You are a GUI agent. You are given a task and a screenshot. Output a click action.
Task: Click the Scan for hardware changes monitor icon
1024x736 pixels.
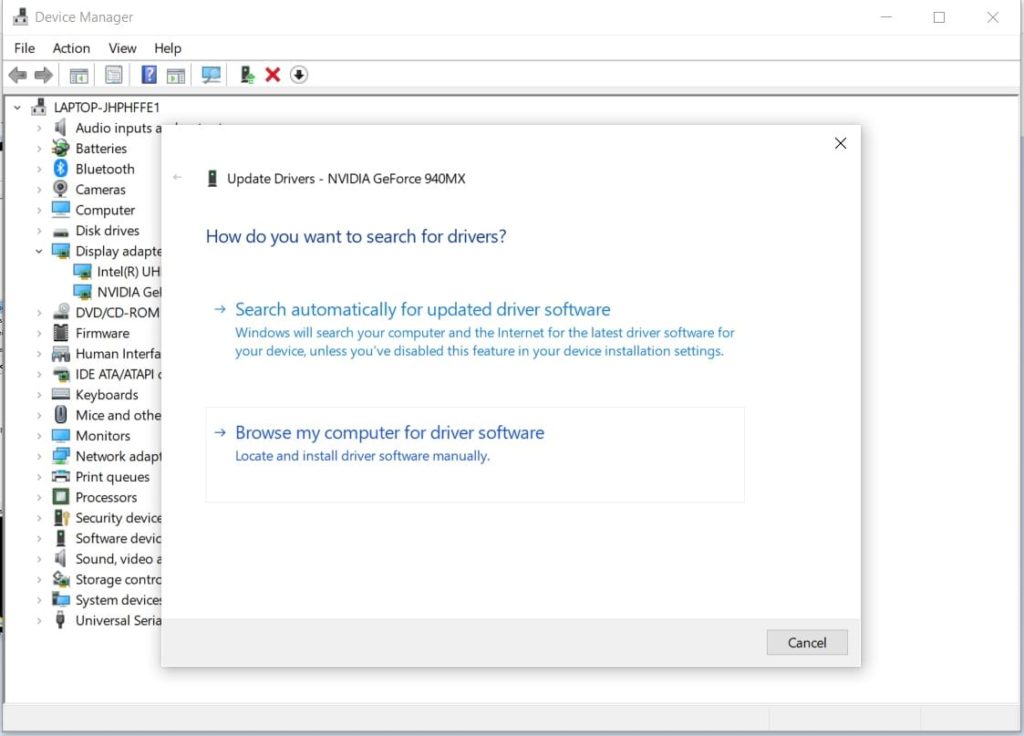tap(211, 74)
